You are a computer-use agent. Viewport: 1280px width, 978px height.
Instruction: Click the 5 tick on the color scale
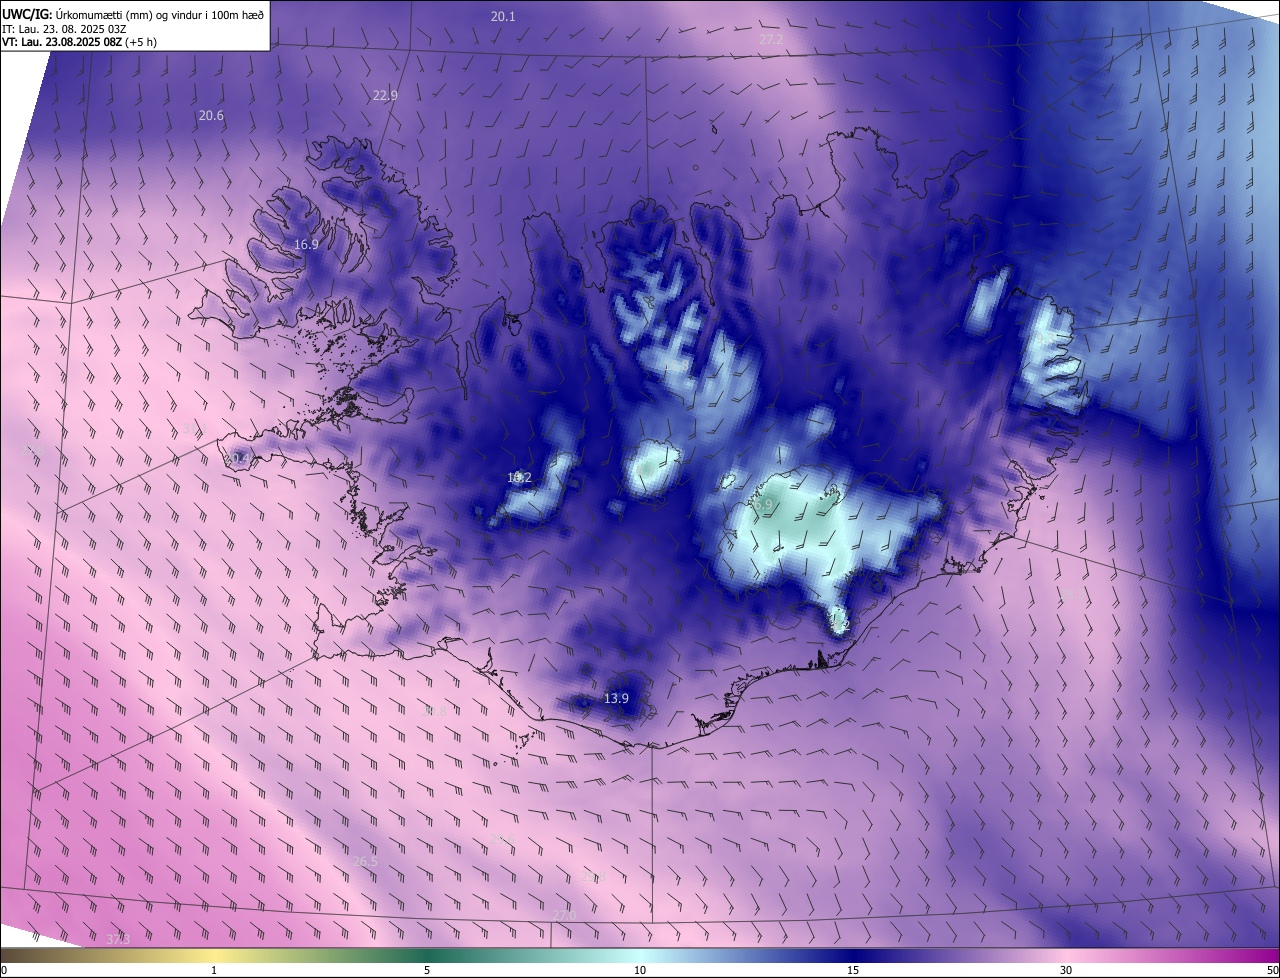(x=427, y=970)
